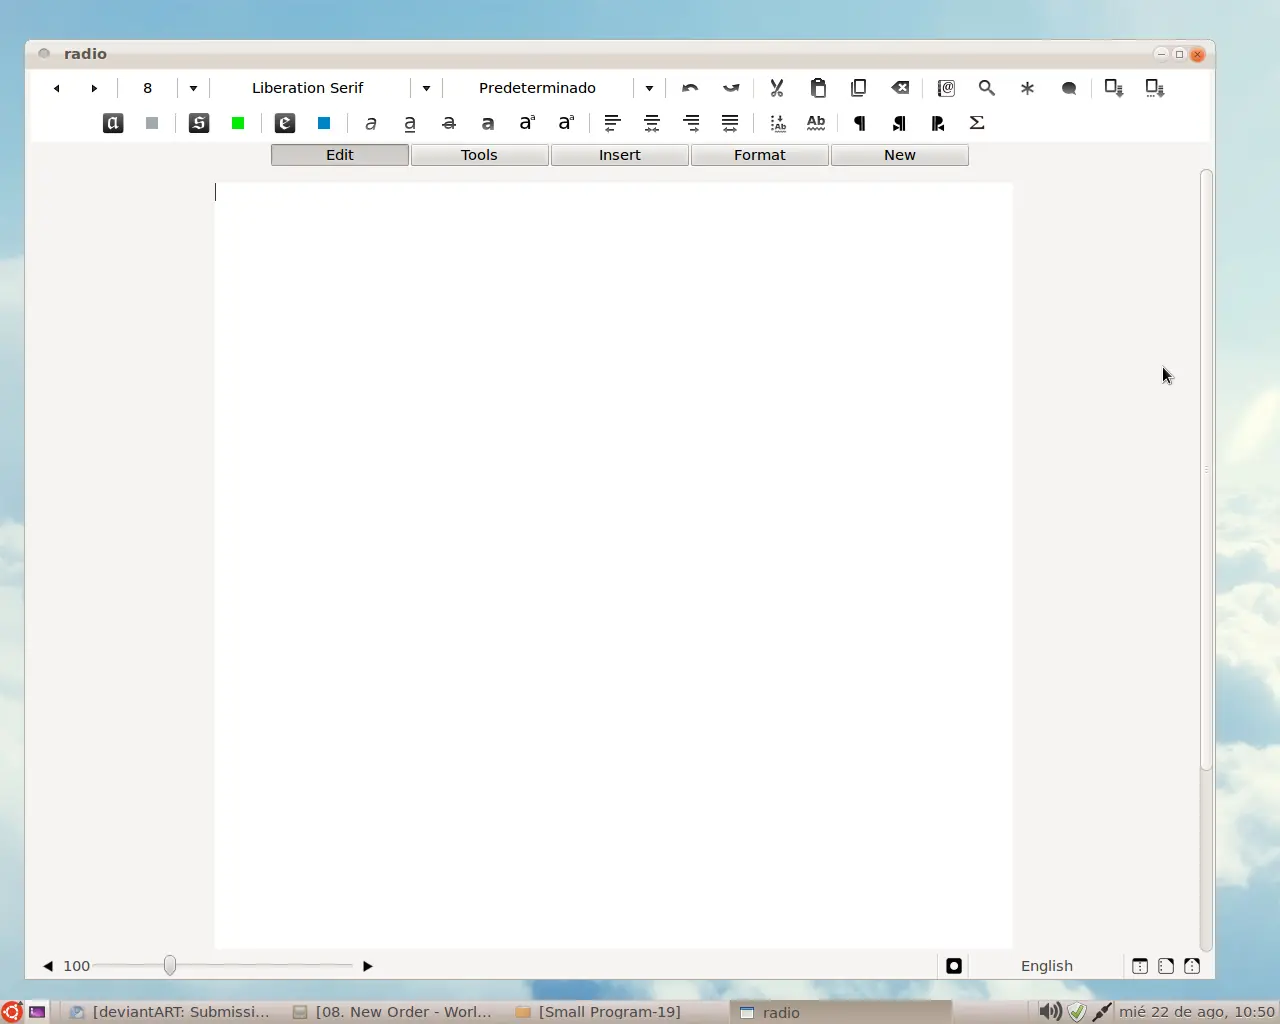Click inside the blank document page
1280x1024 pixels.
click(613, 565)
